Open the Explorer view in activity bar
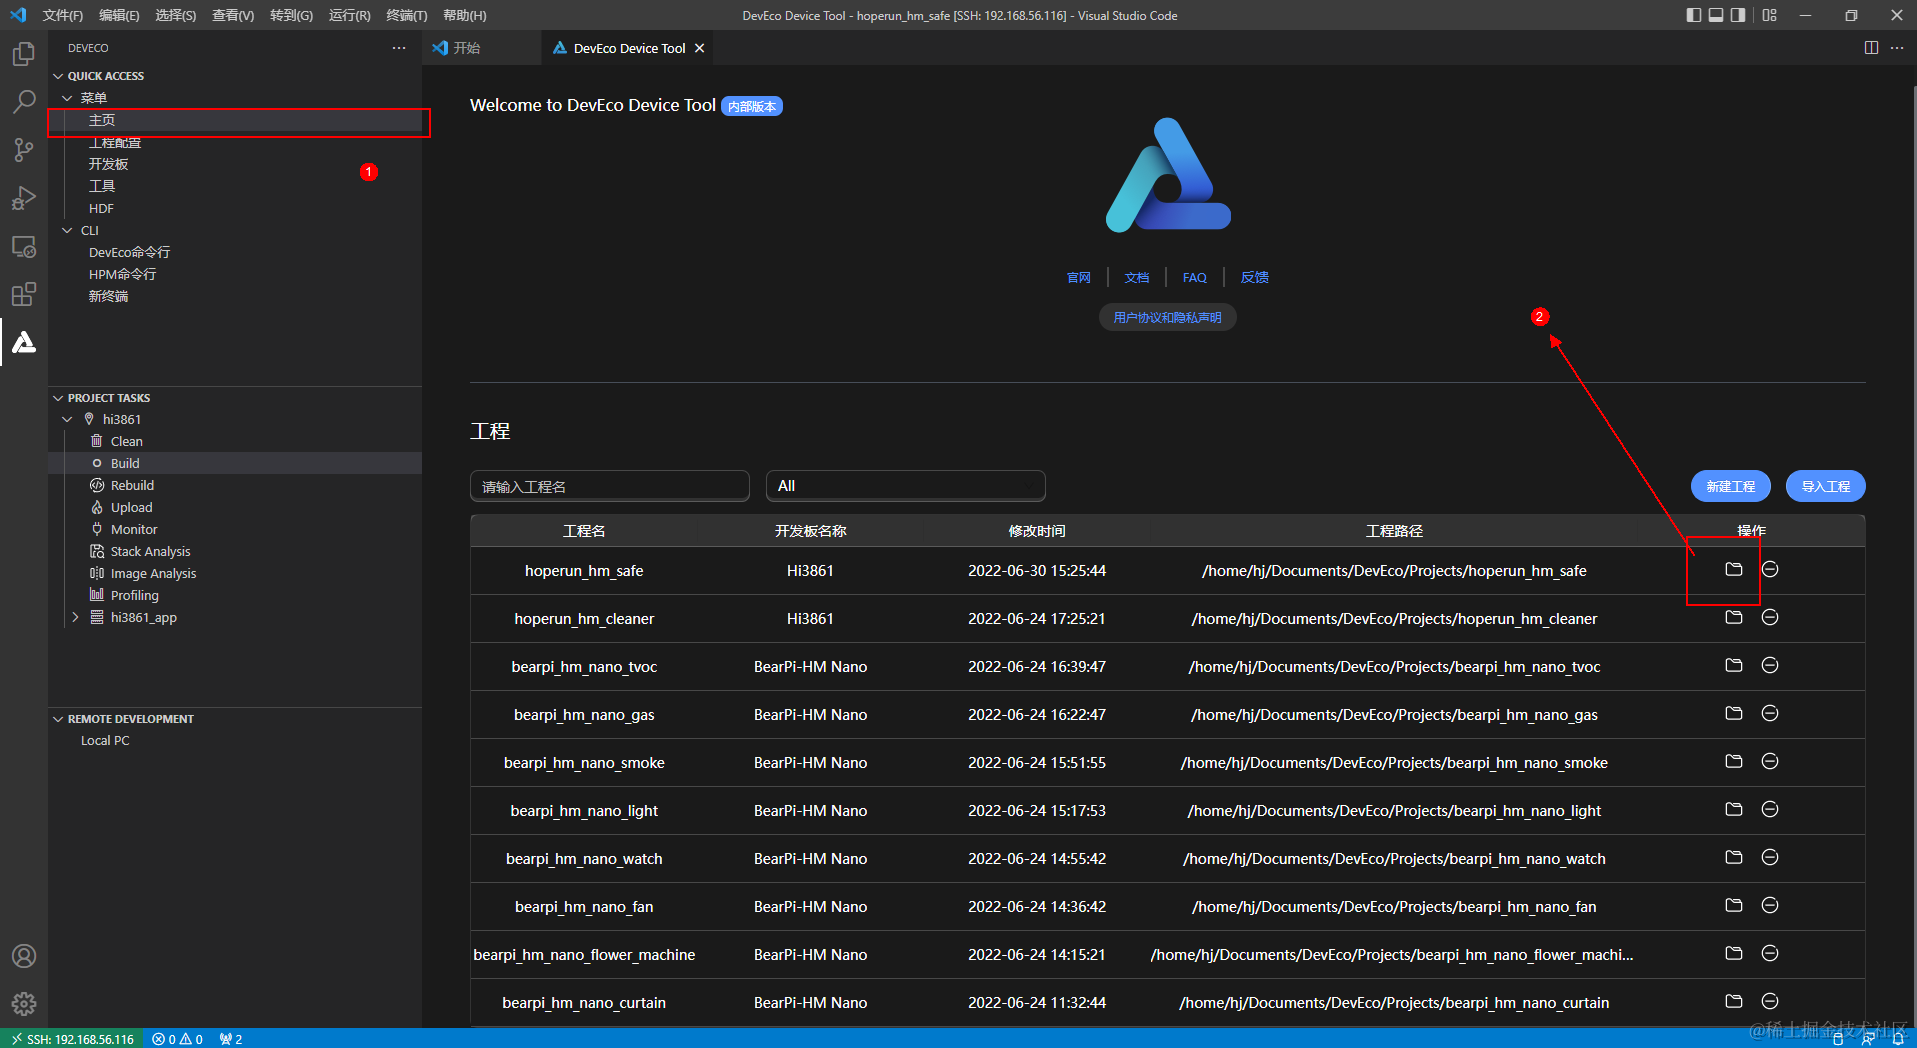Viewport: 1917px width, 1048px height. [24, 53]
